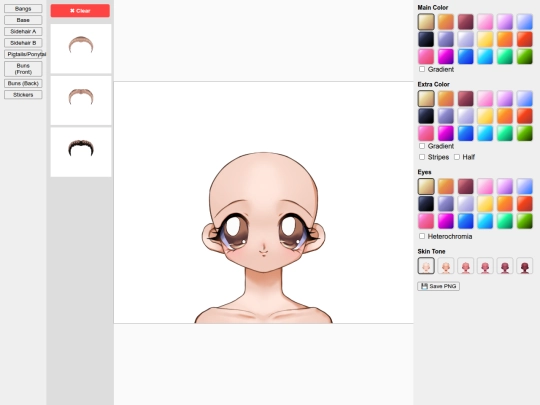Switch to Sidehair A category
Screen dimensions: 540x405
pyautogui.click(x=23, y=31)
